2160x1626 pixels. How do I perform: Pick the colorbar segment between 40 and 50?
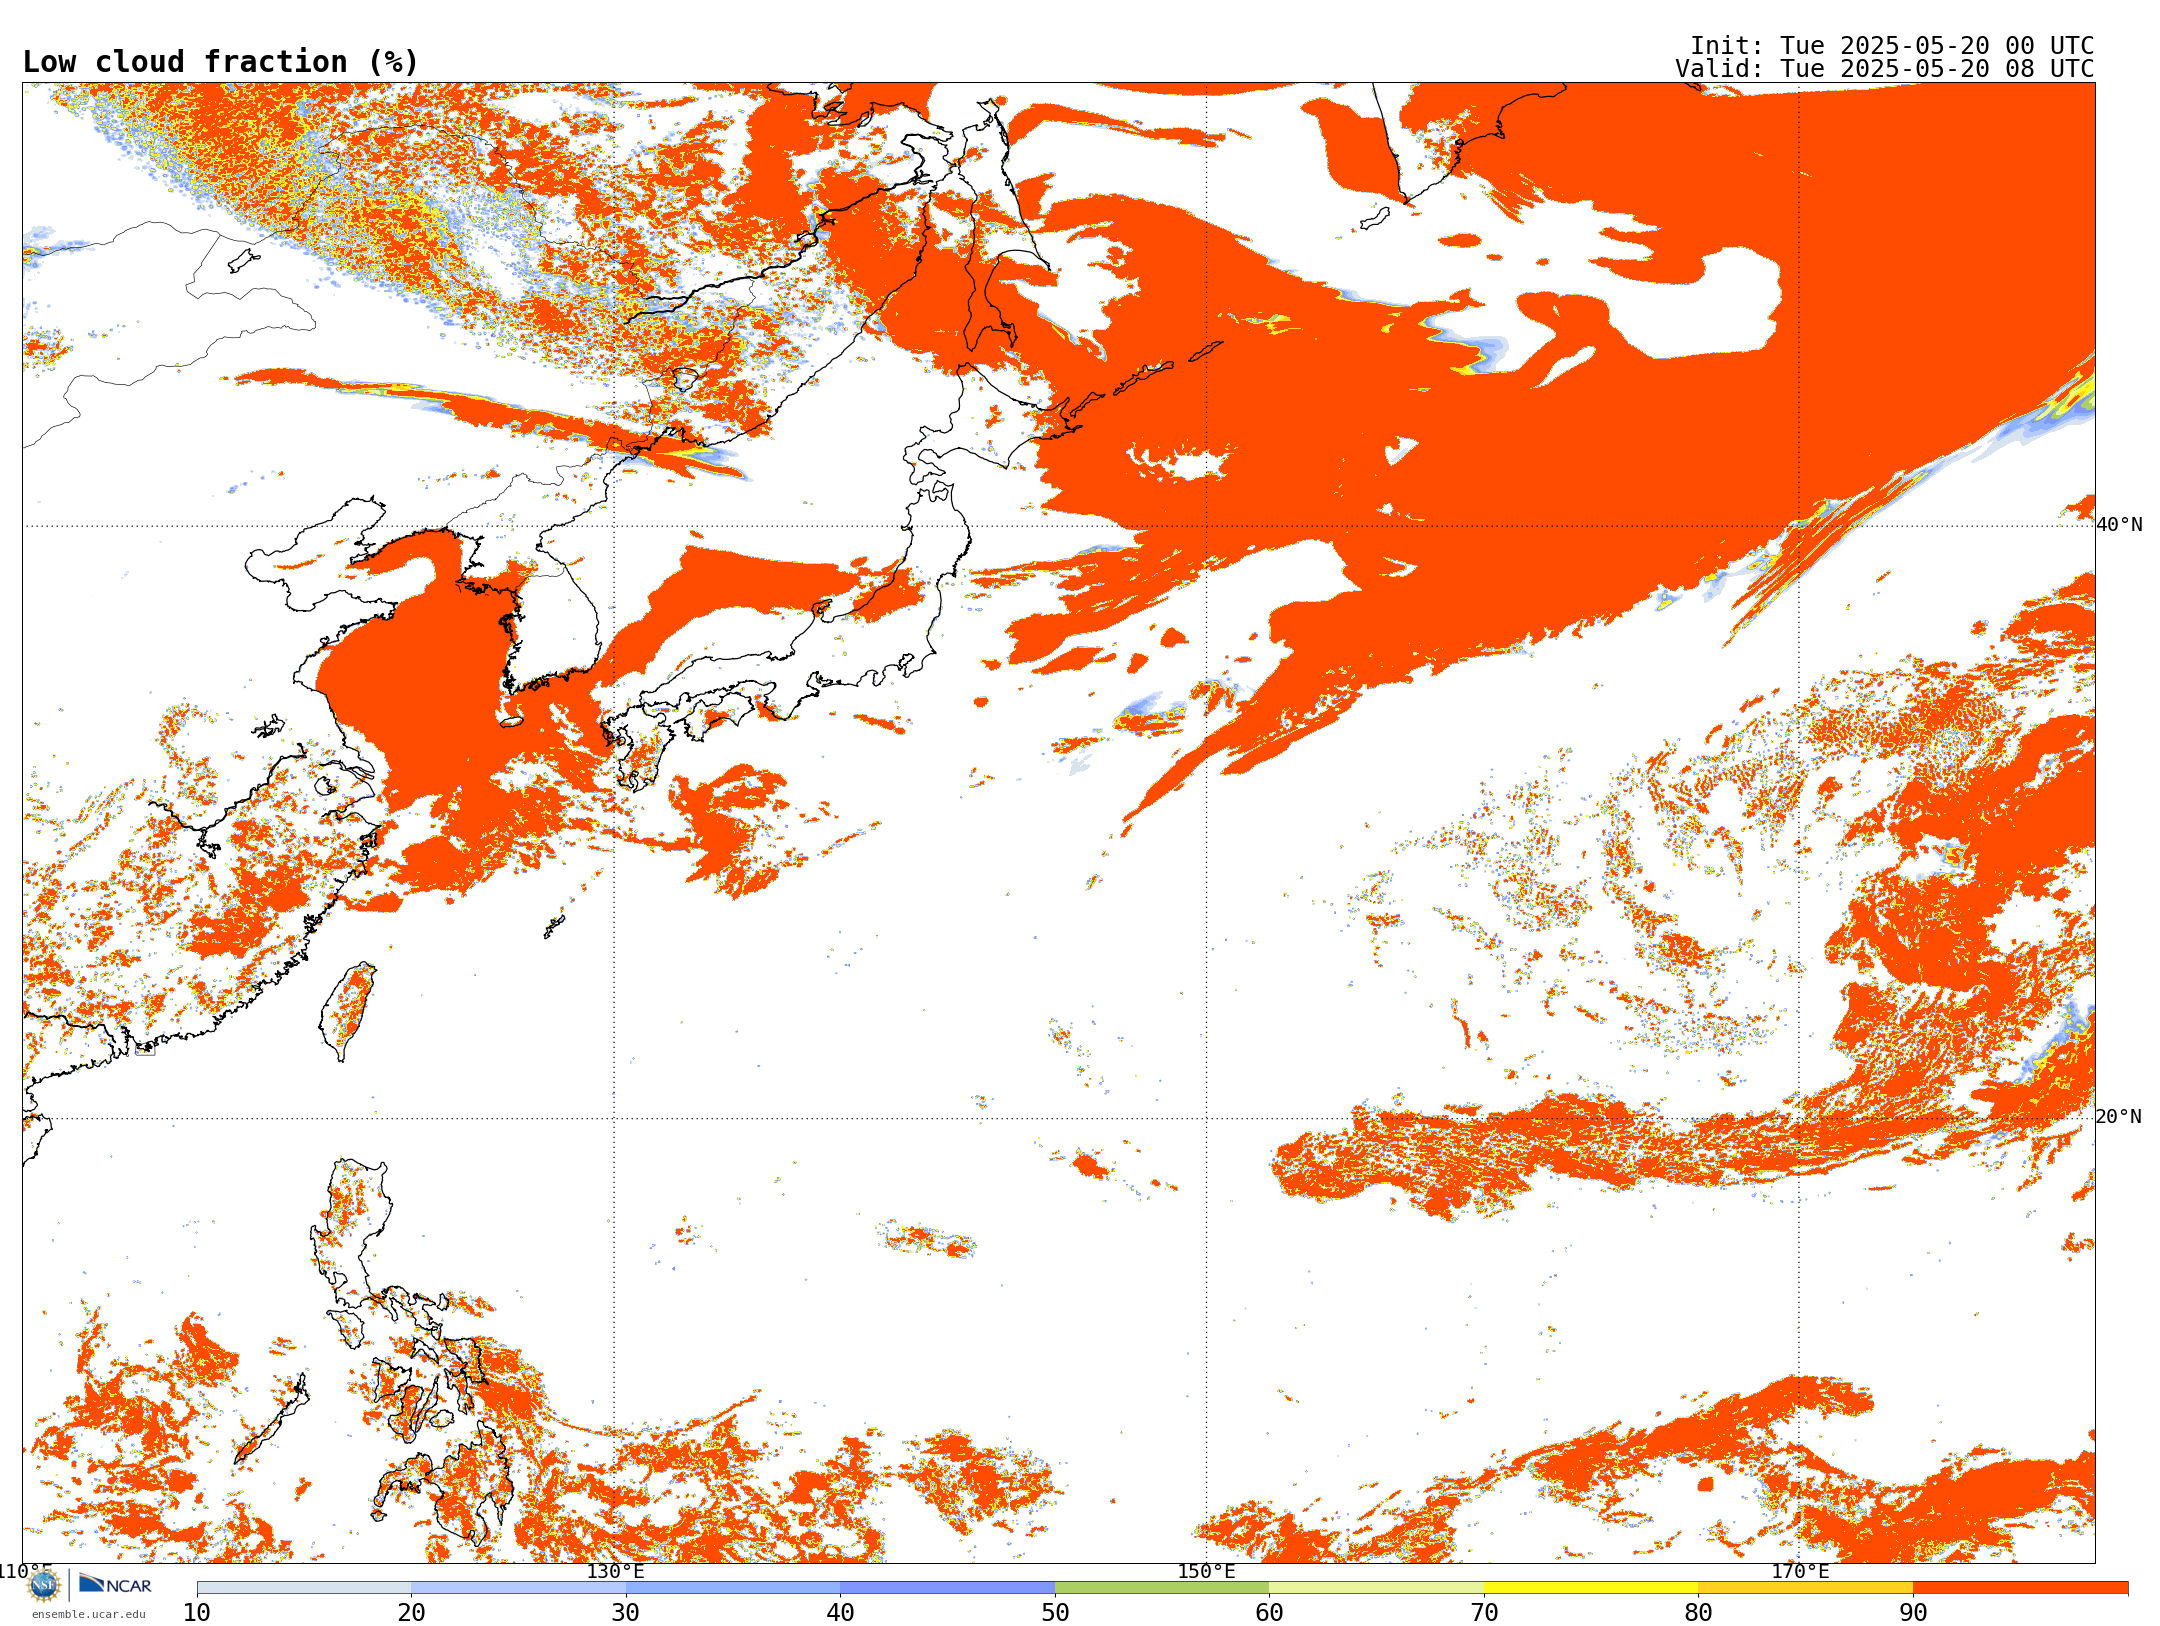tap(948, 1588)
